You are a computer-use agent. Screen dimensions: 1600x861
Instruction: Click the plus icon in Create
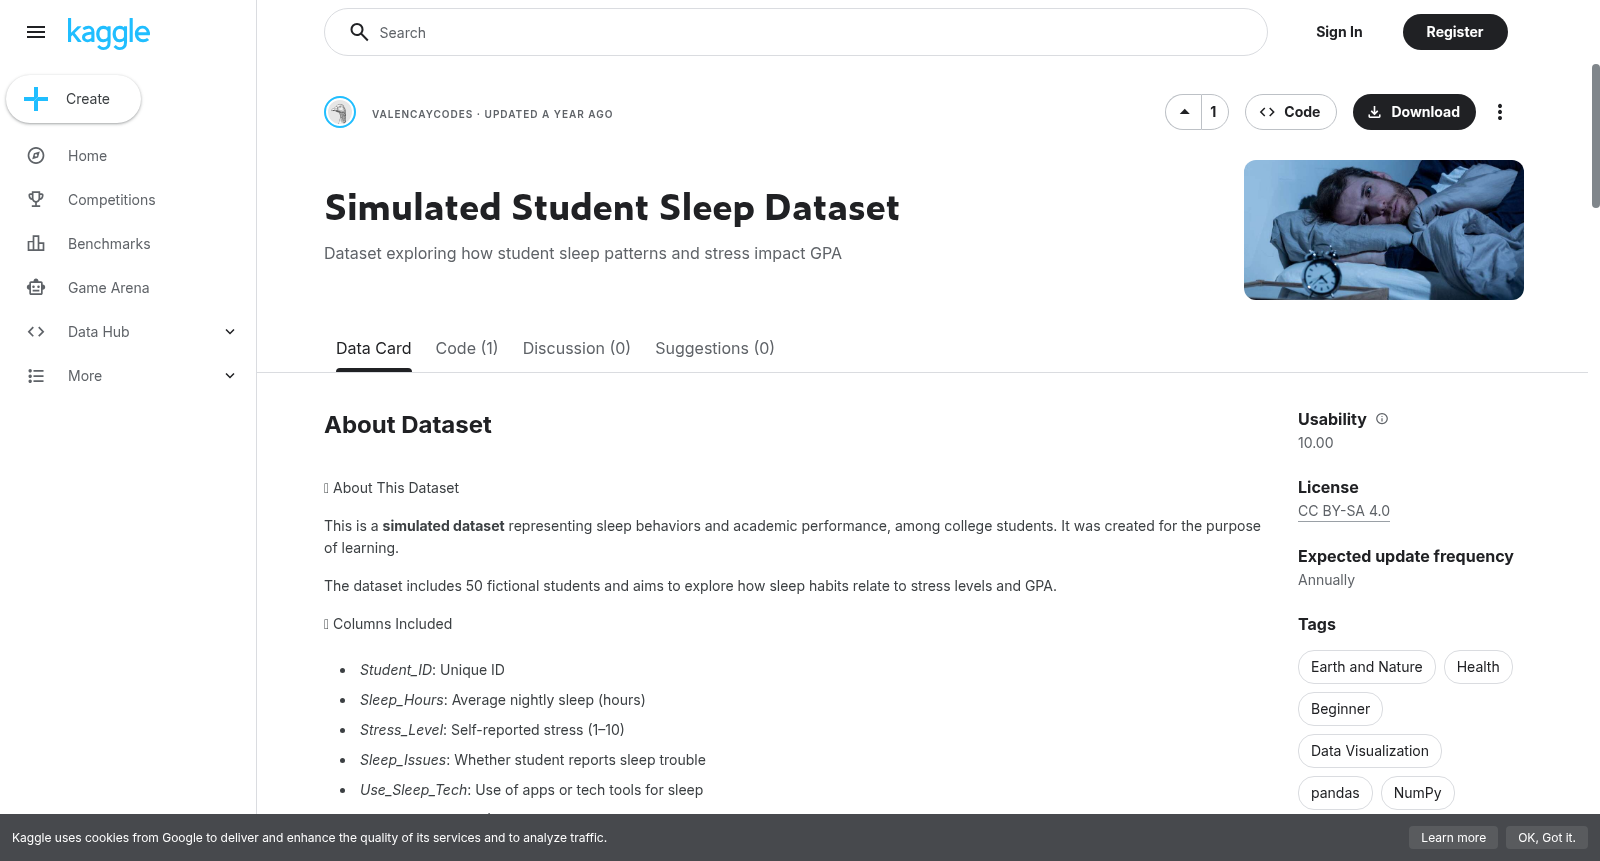pyautogui.click(x=36, y=99)
